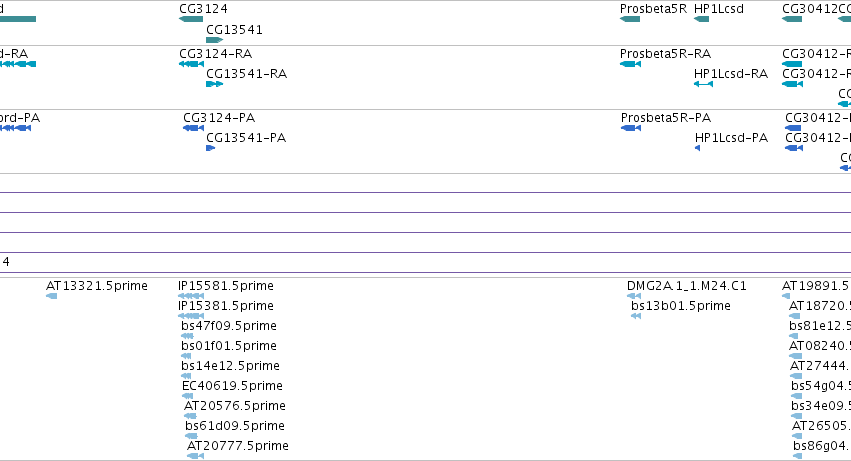Click the bs81e12 EST label
The width and height of the screenshot is (851, 461).
point(820,326)
